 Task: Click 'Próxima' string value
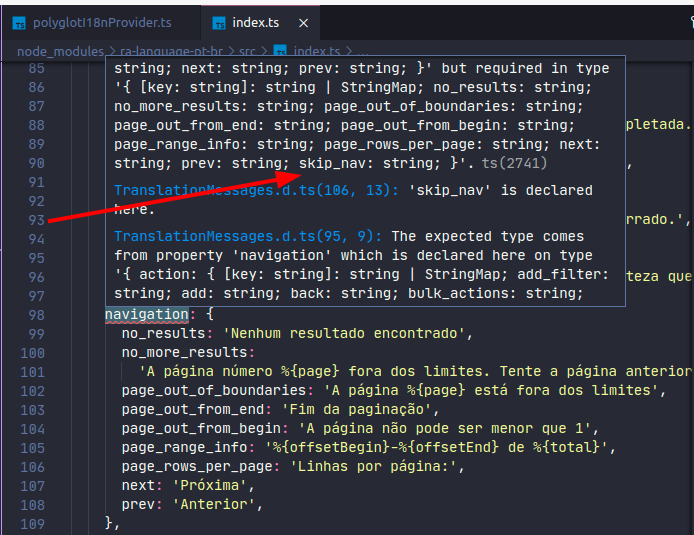pos(209,485)
